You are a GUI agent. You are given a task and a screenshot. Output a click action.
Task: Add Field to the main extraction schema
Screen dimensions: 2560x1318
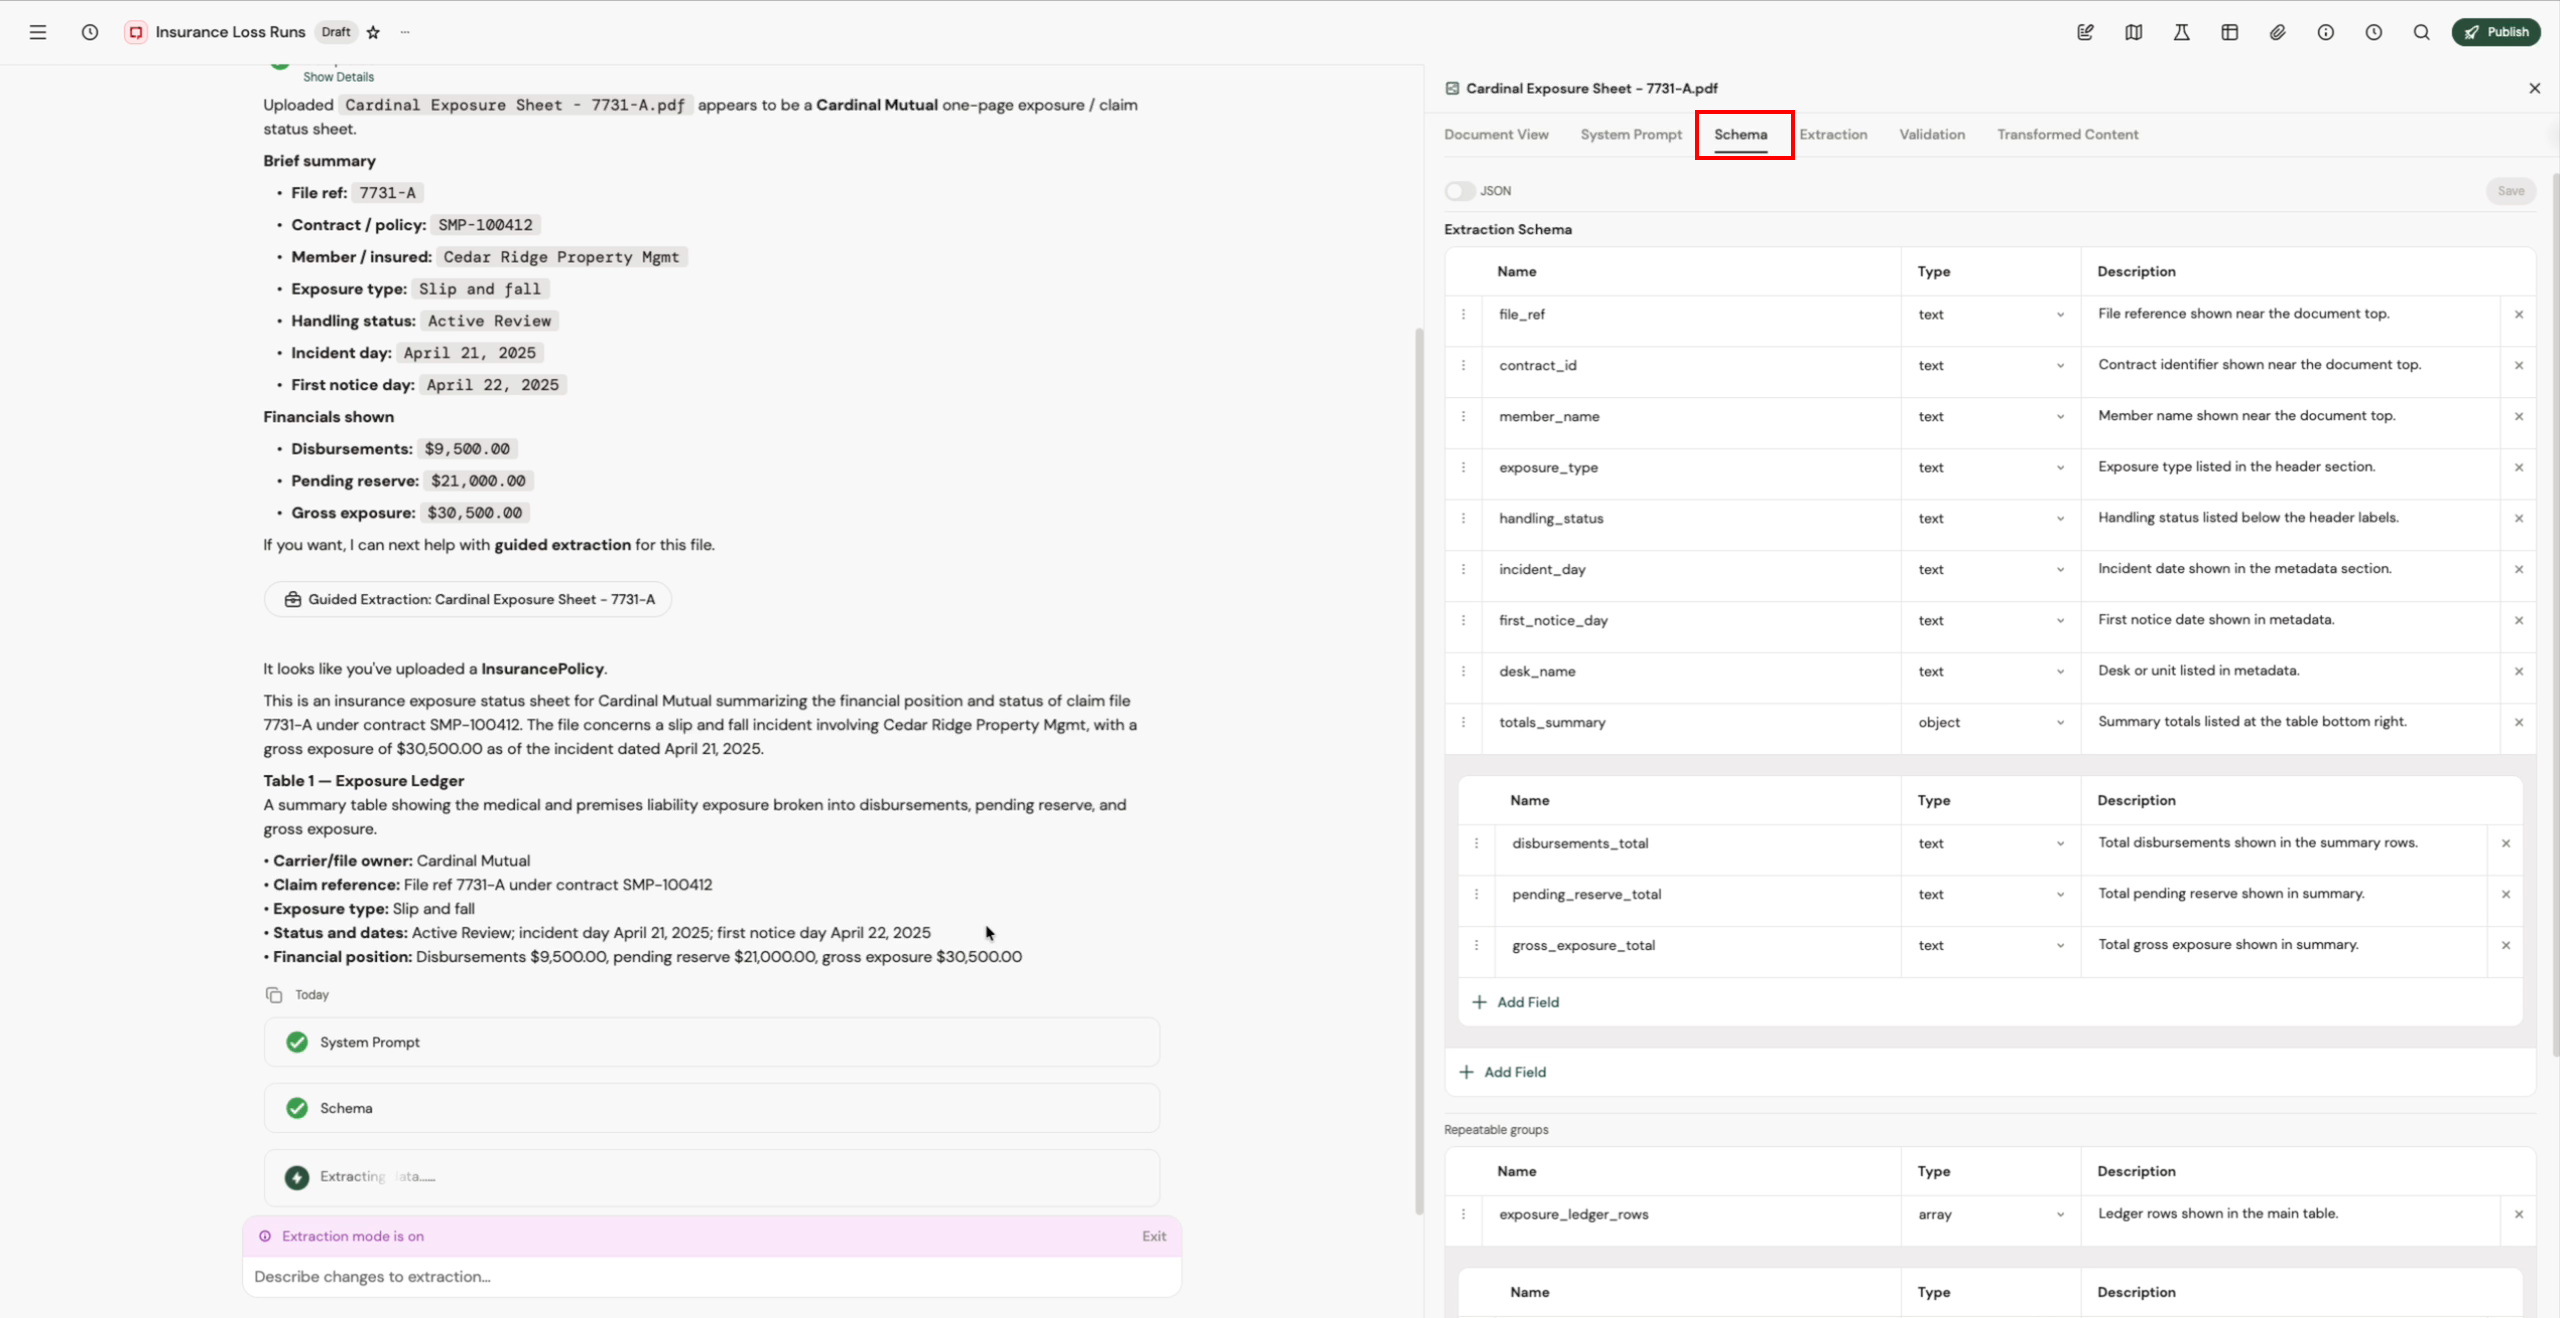[1502, 1072]
